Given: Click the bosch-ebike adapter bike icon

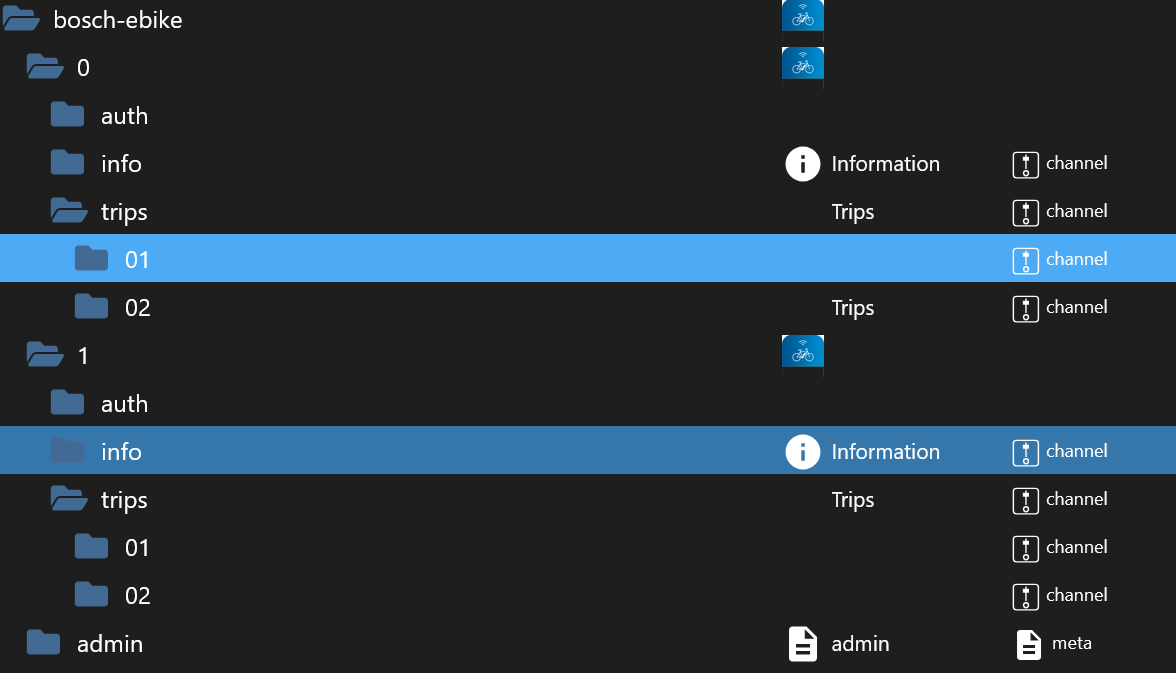Looking at the screenshot, I should (802, 16).
